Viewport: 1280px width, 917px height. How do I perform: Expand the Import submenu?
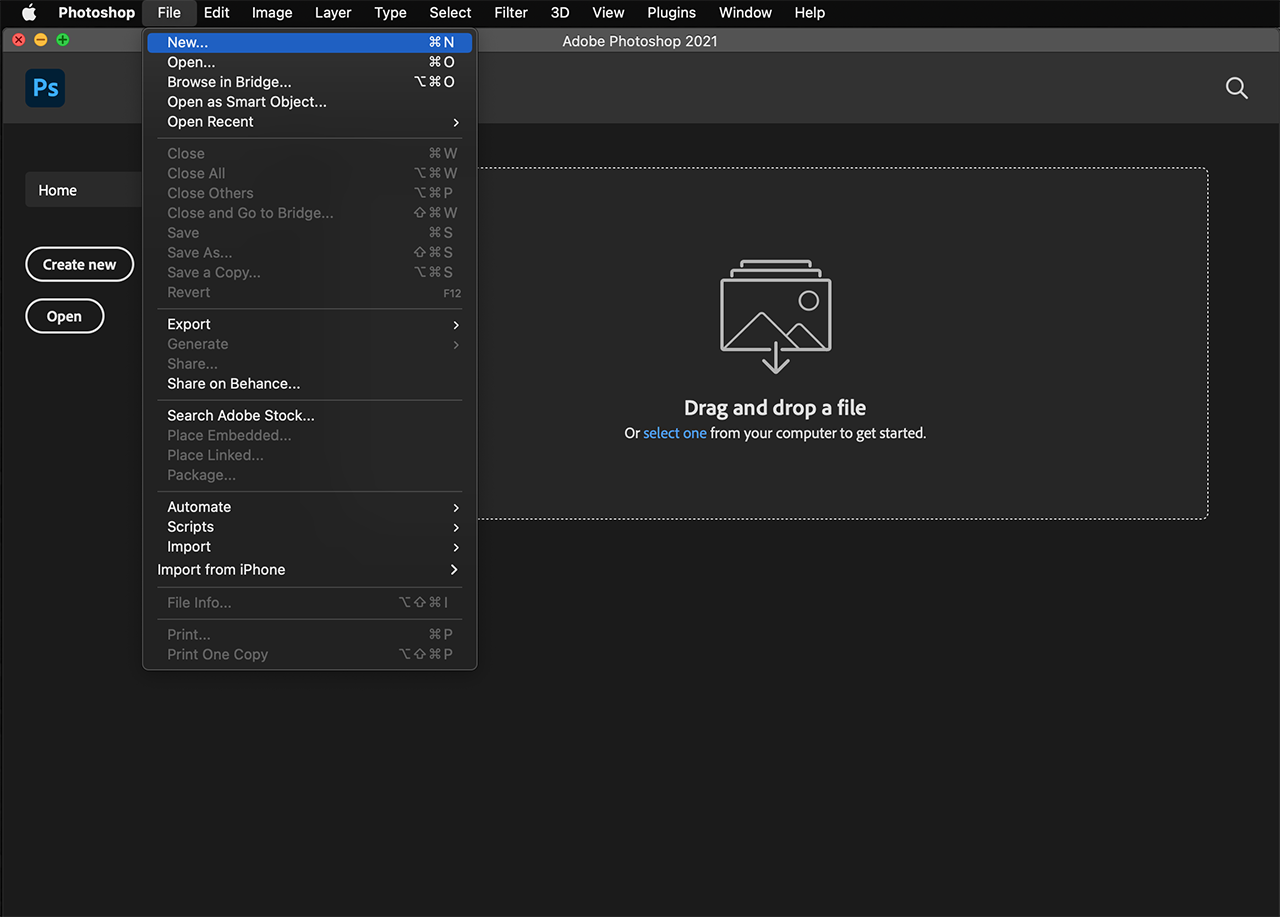pos(310,547)
